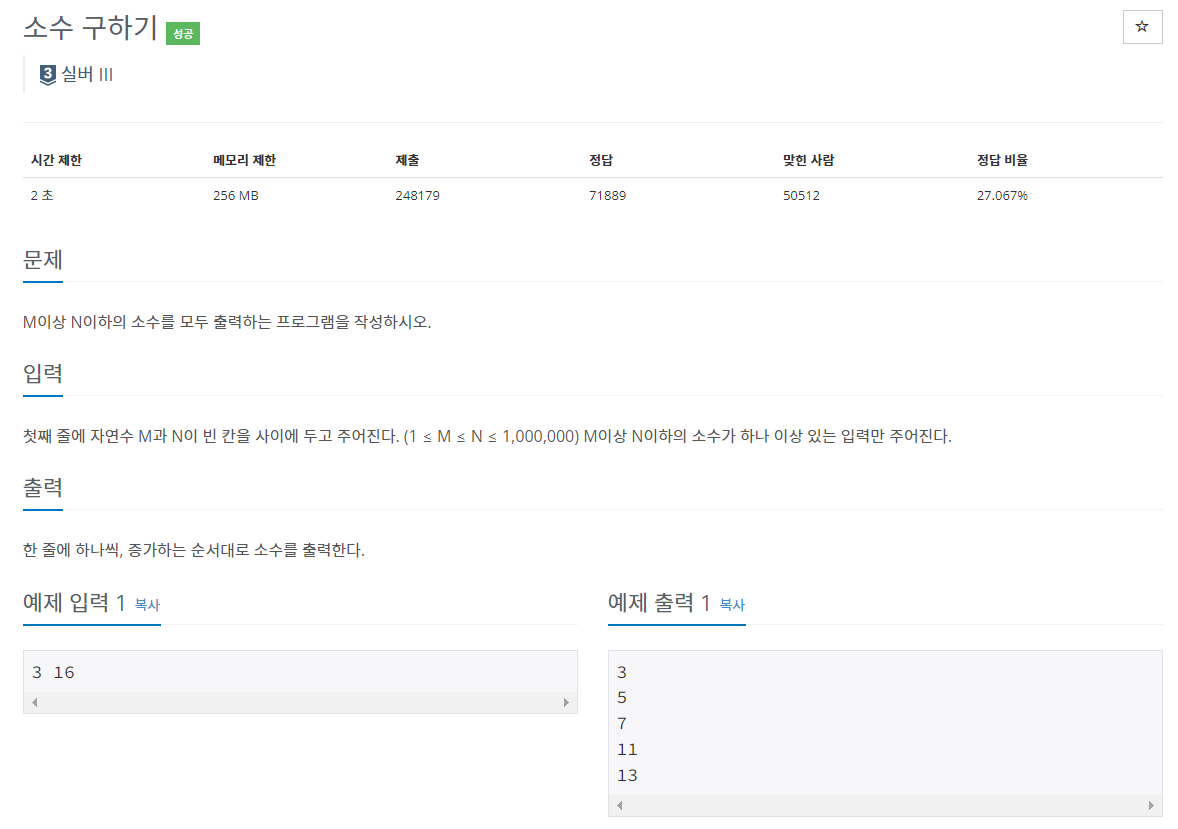The height and width of the screenshot is (829, 1178).
Task: Click the 메모리 제한 column header
Action: tap(244, 160)
